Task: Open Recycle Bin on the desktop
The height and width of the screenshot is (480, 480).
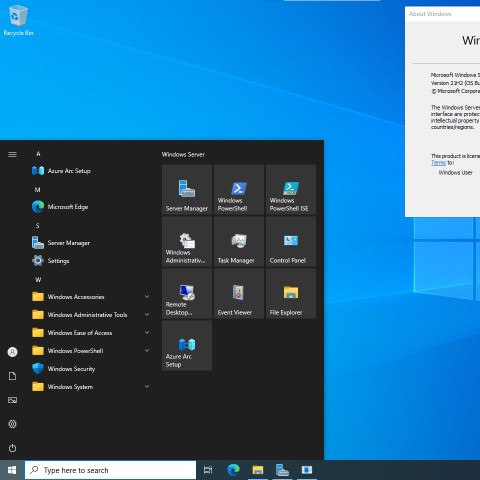Action: tap(18, 21)
